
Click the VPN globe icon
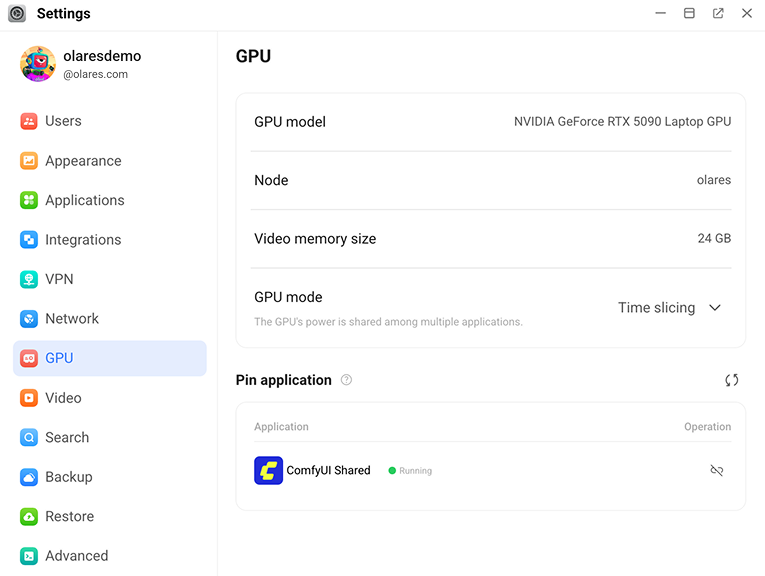29,279
